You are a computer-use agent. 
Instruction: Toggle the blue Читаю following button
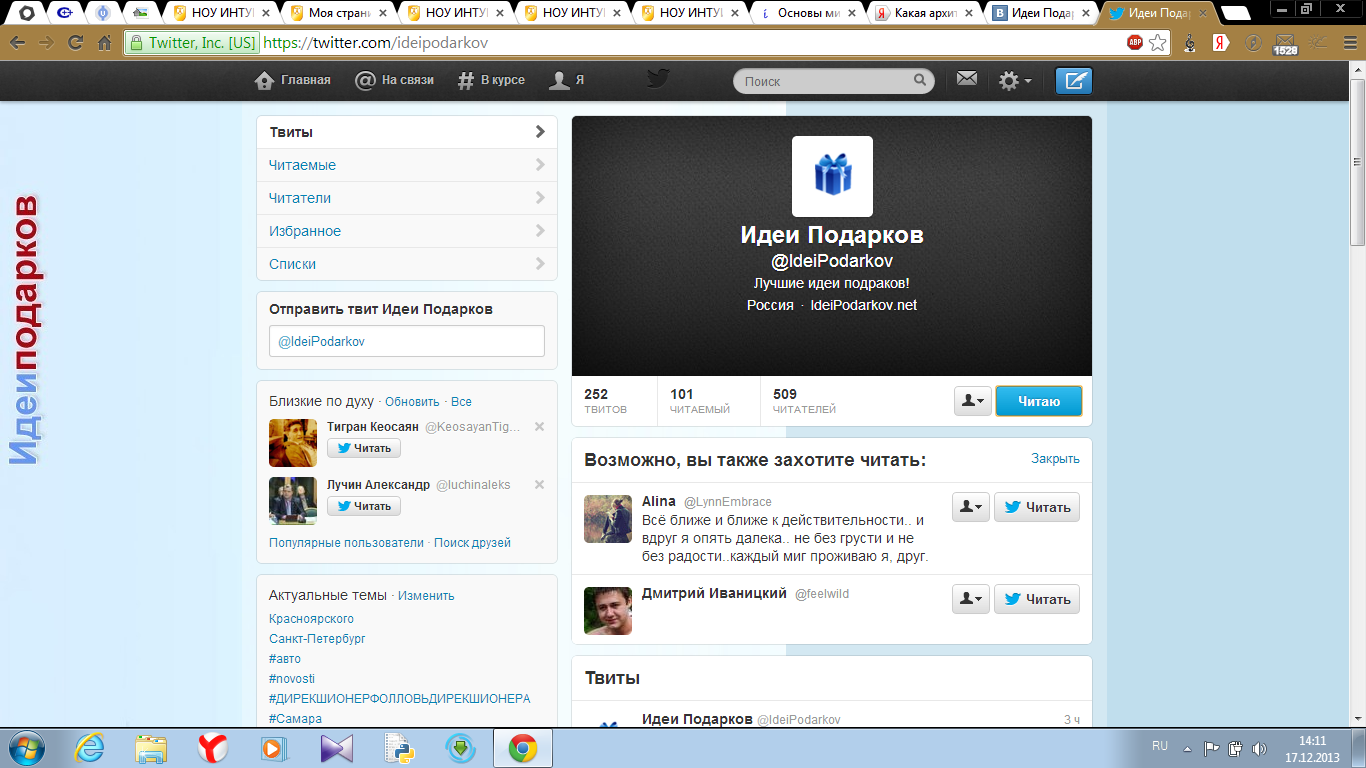click(1039, 401)
